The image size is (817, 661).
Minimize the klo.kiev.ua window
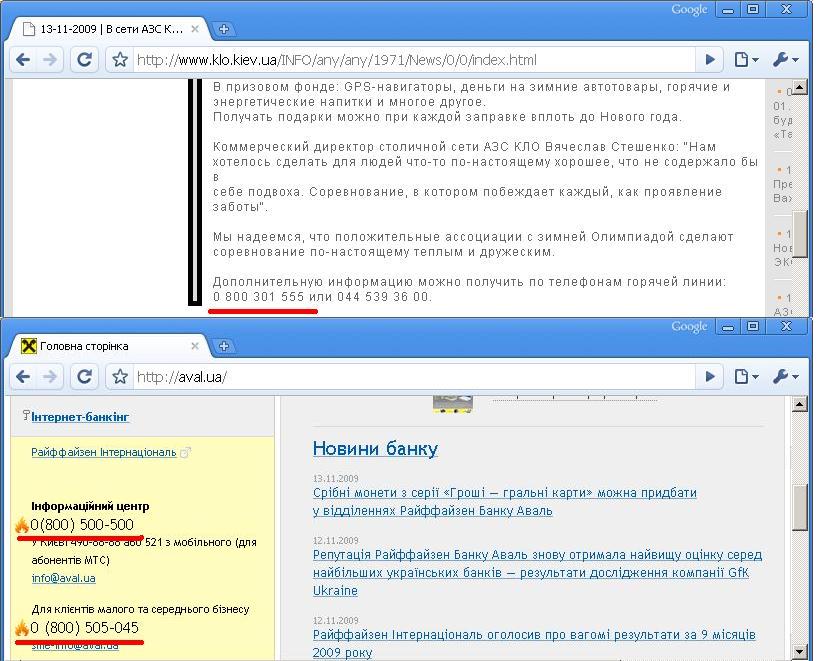pyautogui.click(x=728, y=10)
